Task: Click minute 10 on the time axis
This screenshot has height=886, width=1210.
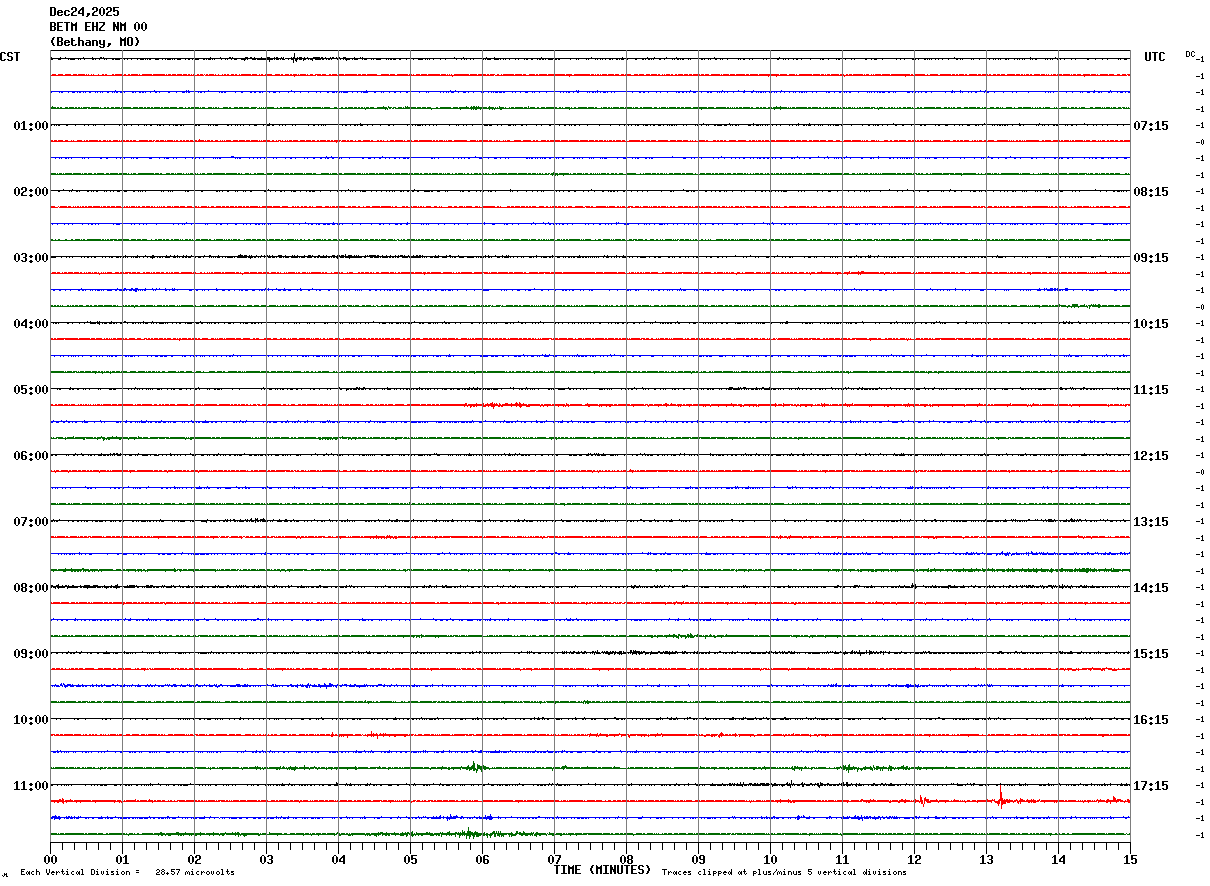Action: coord(770,859)
